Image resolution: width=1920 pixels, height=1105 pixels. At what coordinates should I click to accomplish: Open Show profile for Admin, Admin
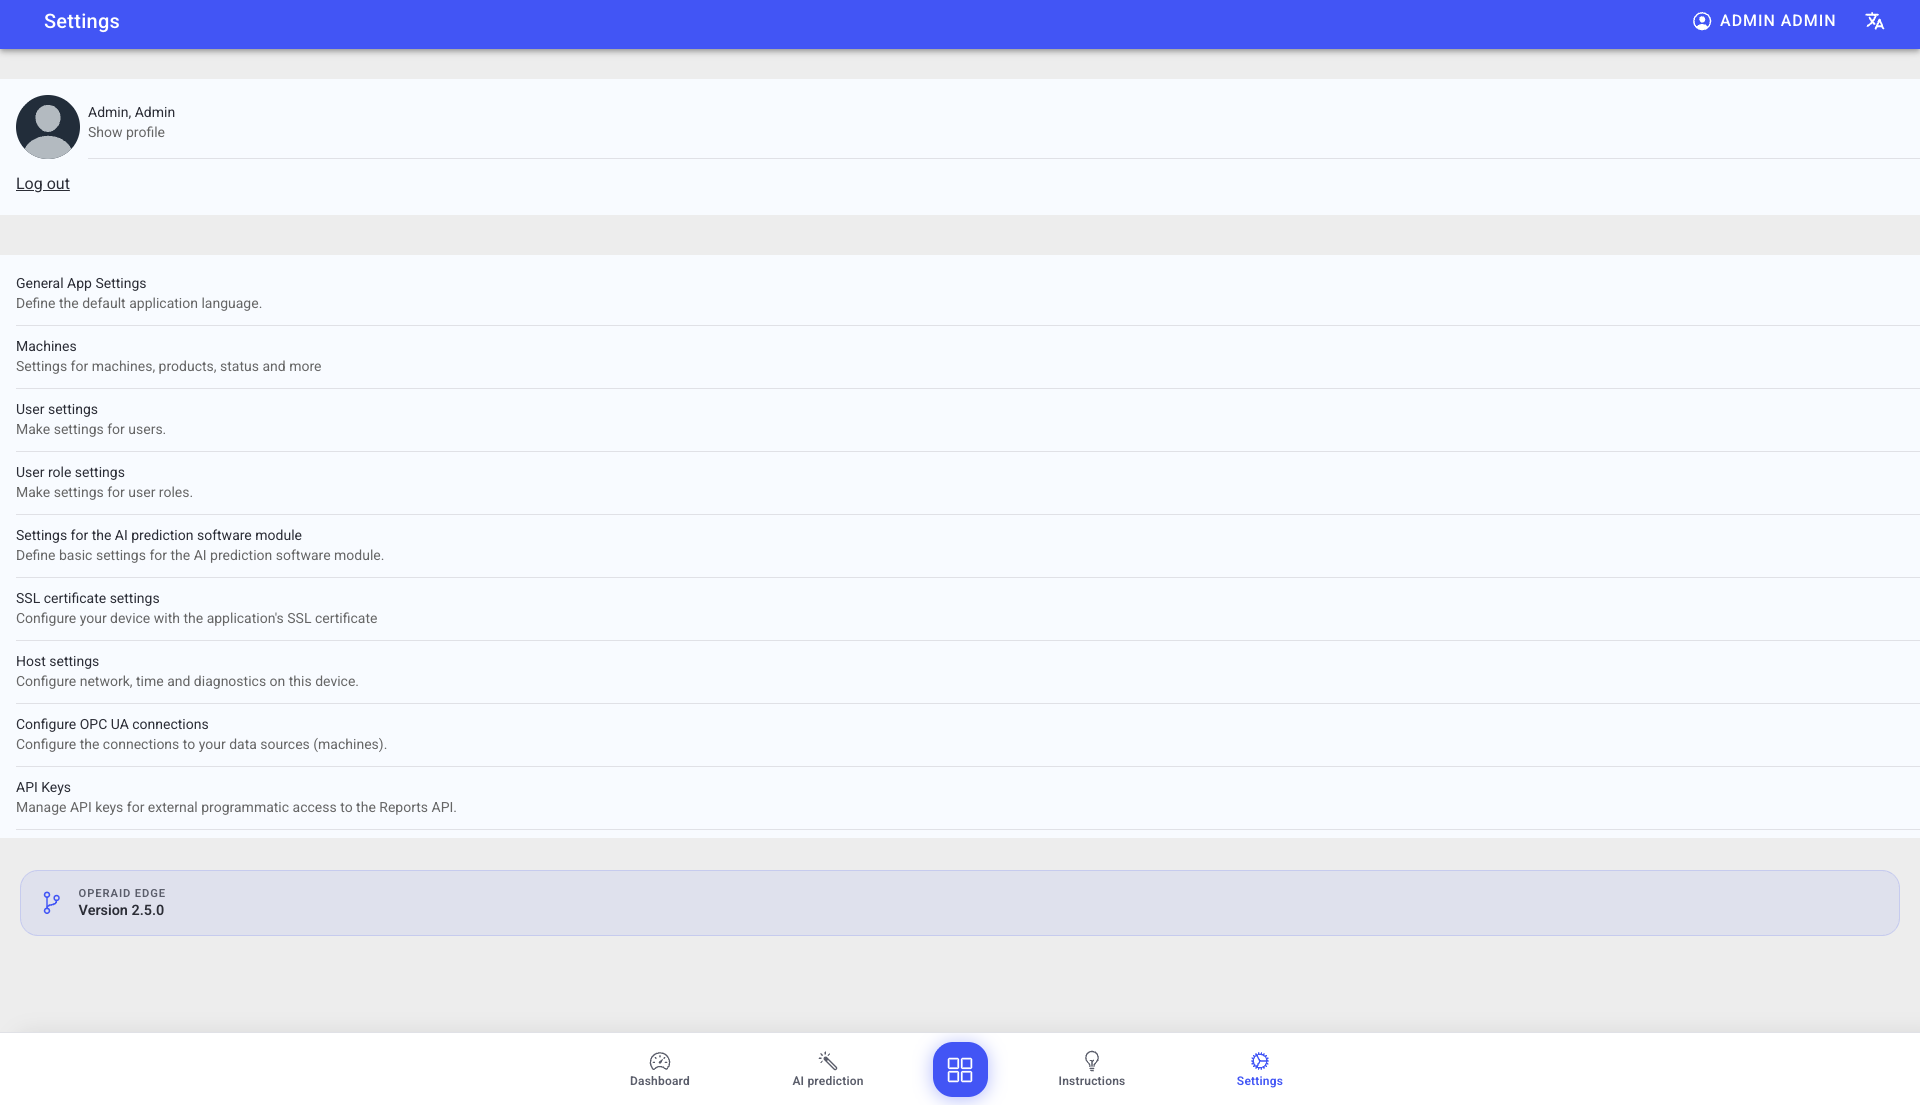(x=126, y=132)
